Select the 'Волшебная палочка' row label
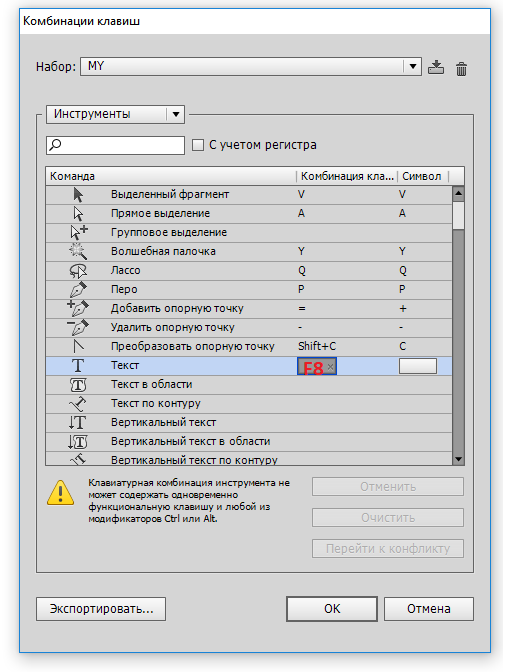 (163, 251)
